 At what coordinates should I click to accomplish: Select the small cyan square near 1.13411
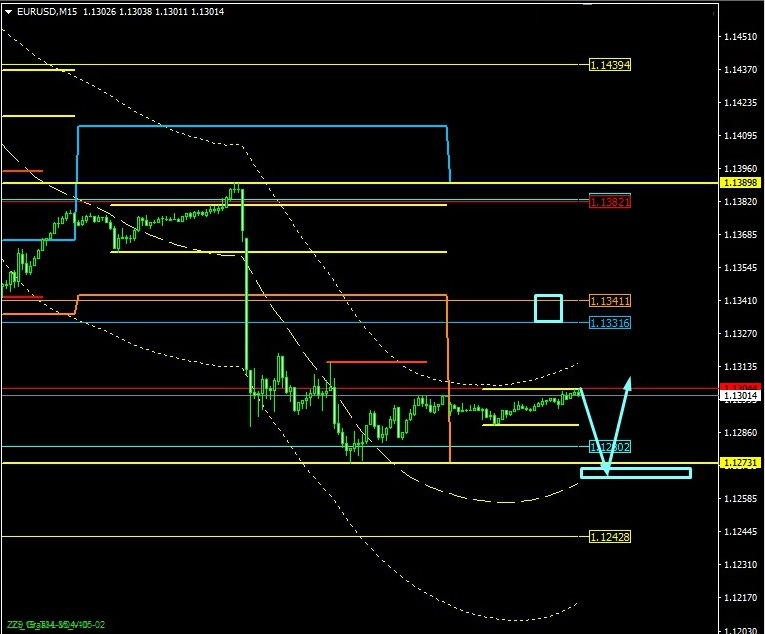(548, 308)
